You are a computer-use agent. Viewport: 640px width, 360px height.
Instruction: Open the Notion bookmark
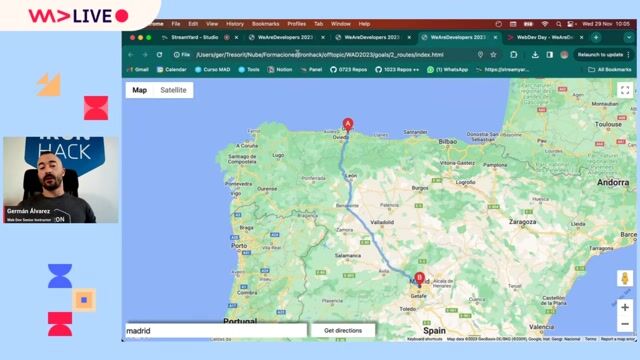click(280, 70)
